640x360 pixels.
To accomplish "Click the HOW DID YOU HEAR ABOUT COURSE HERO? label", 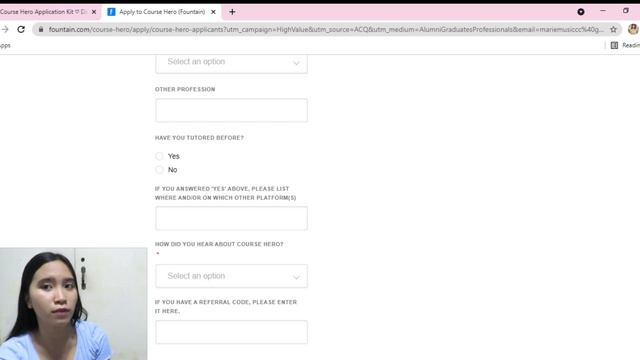I will pyautogui.click(x=219, y=244).
